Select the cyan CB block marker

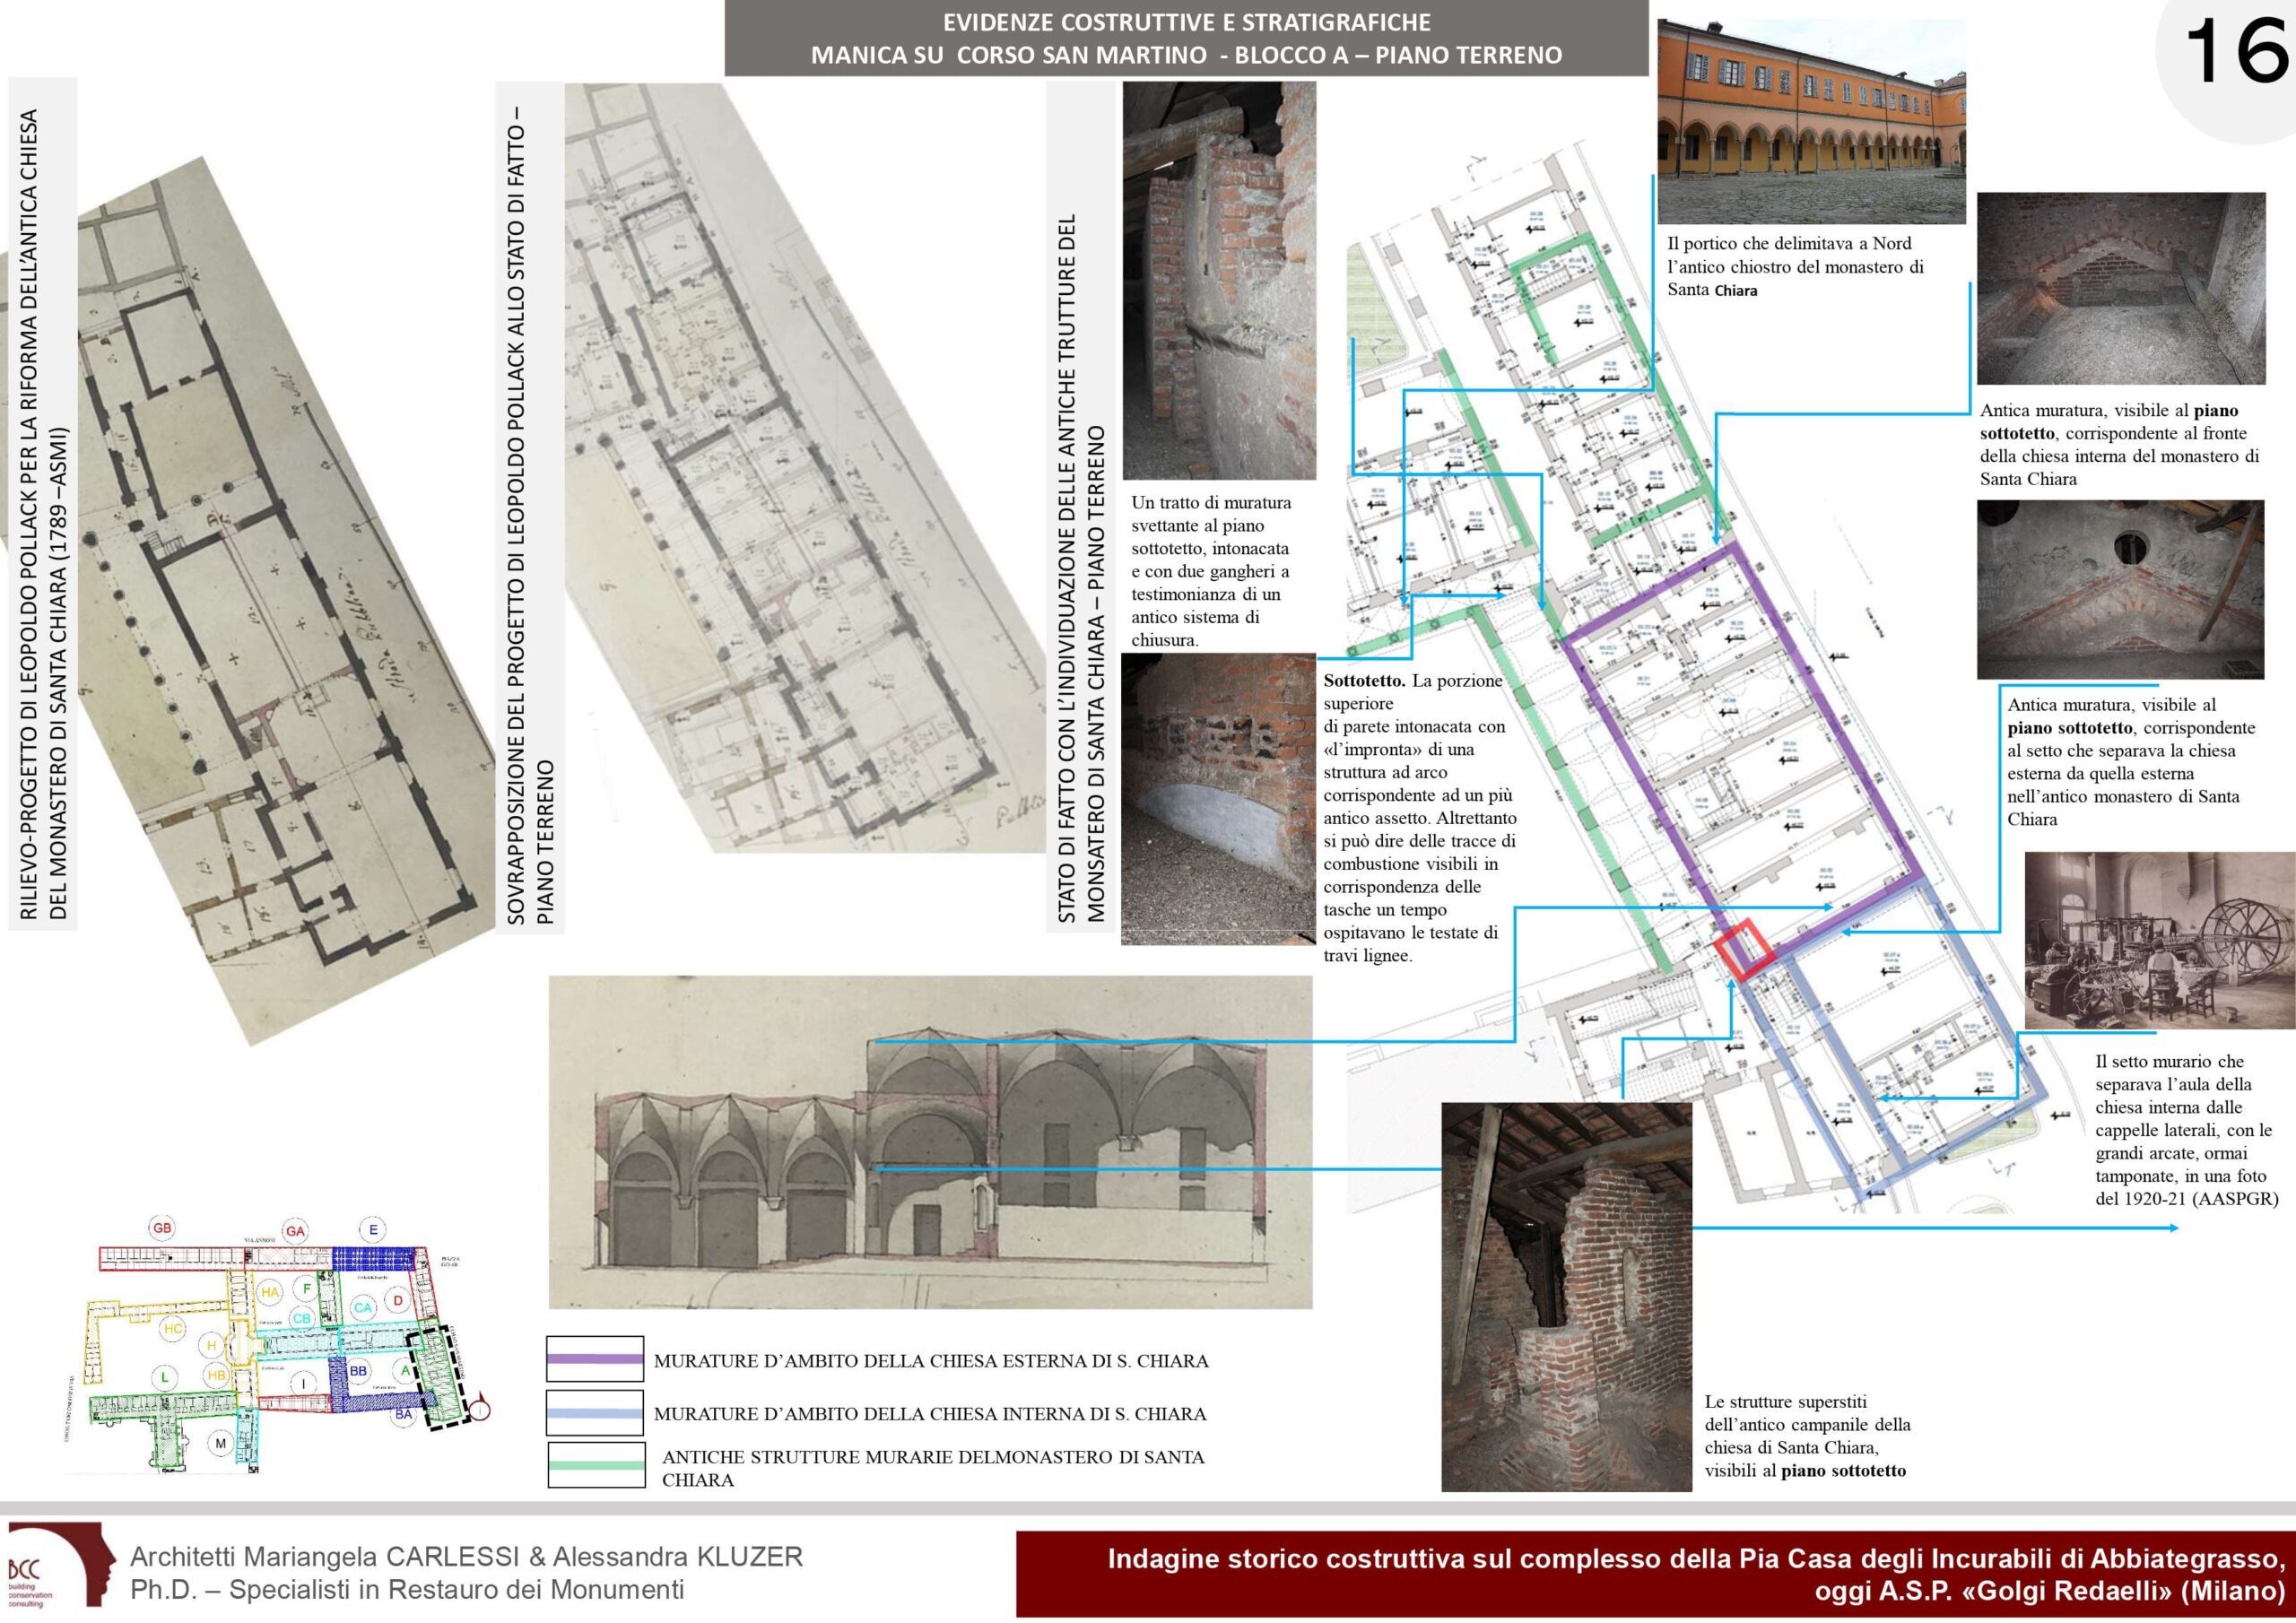pos(302,1318)
